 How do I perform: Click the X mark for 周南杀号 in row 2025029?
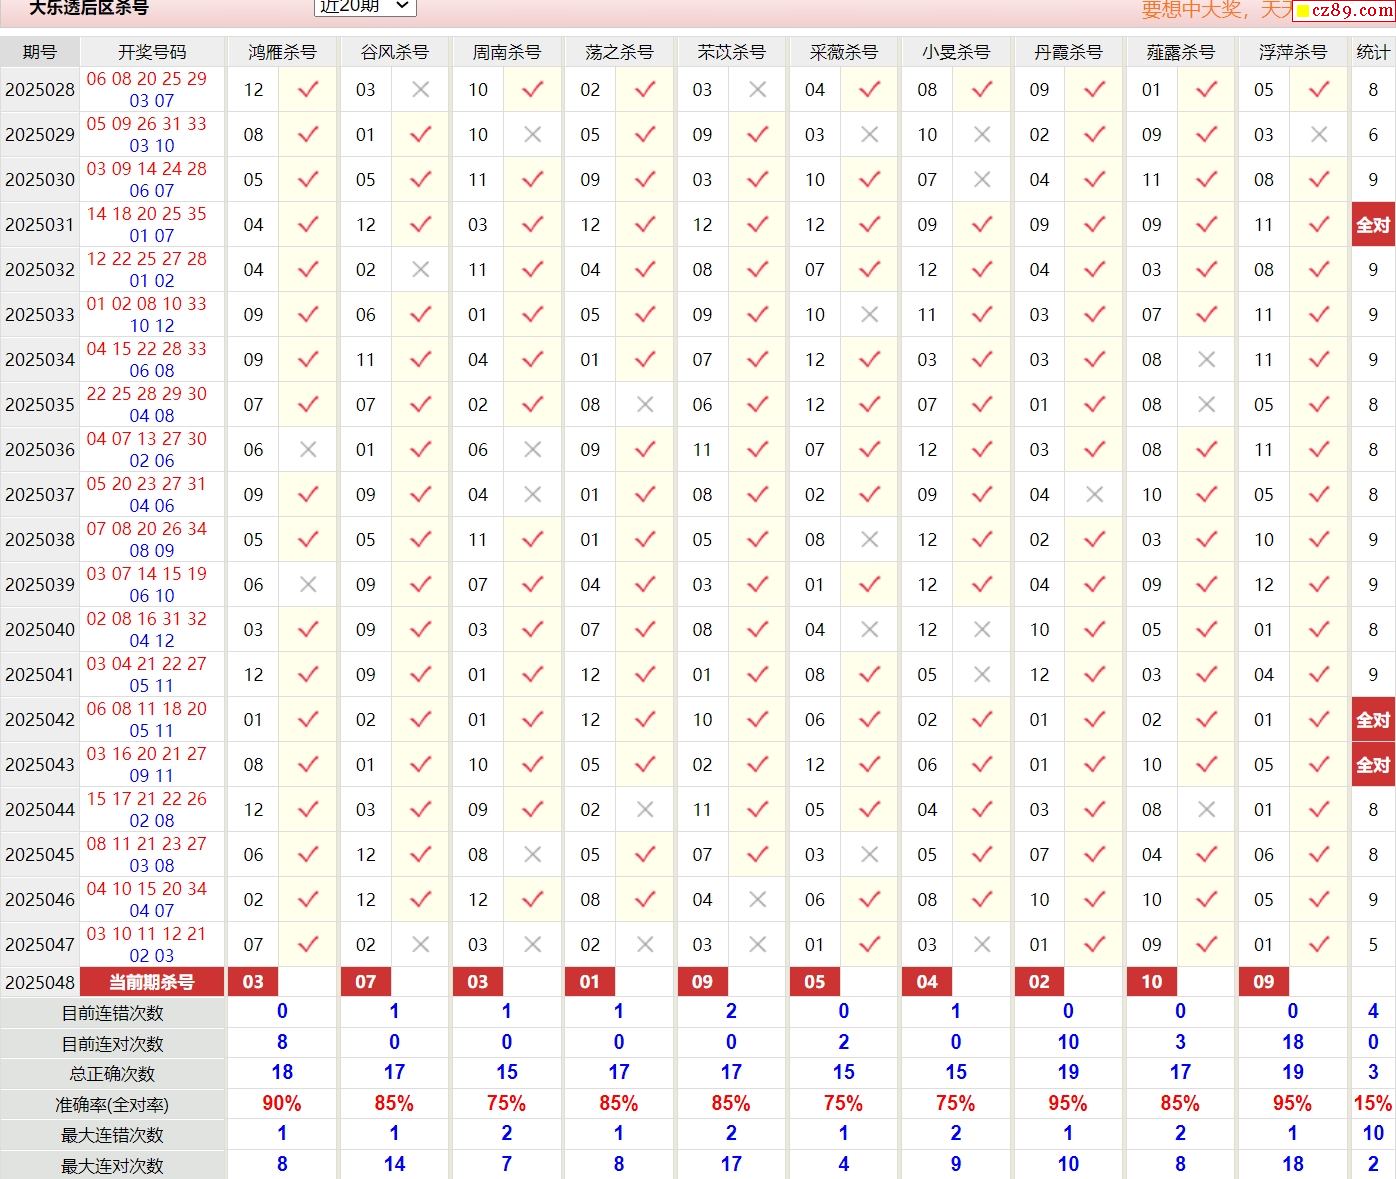point(532,134)
